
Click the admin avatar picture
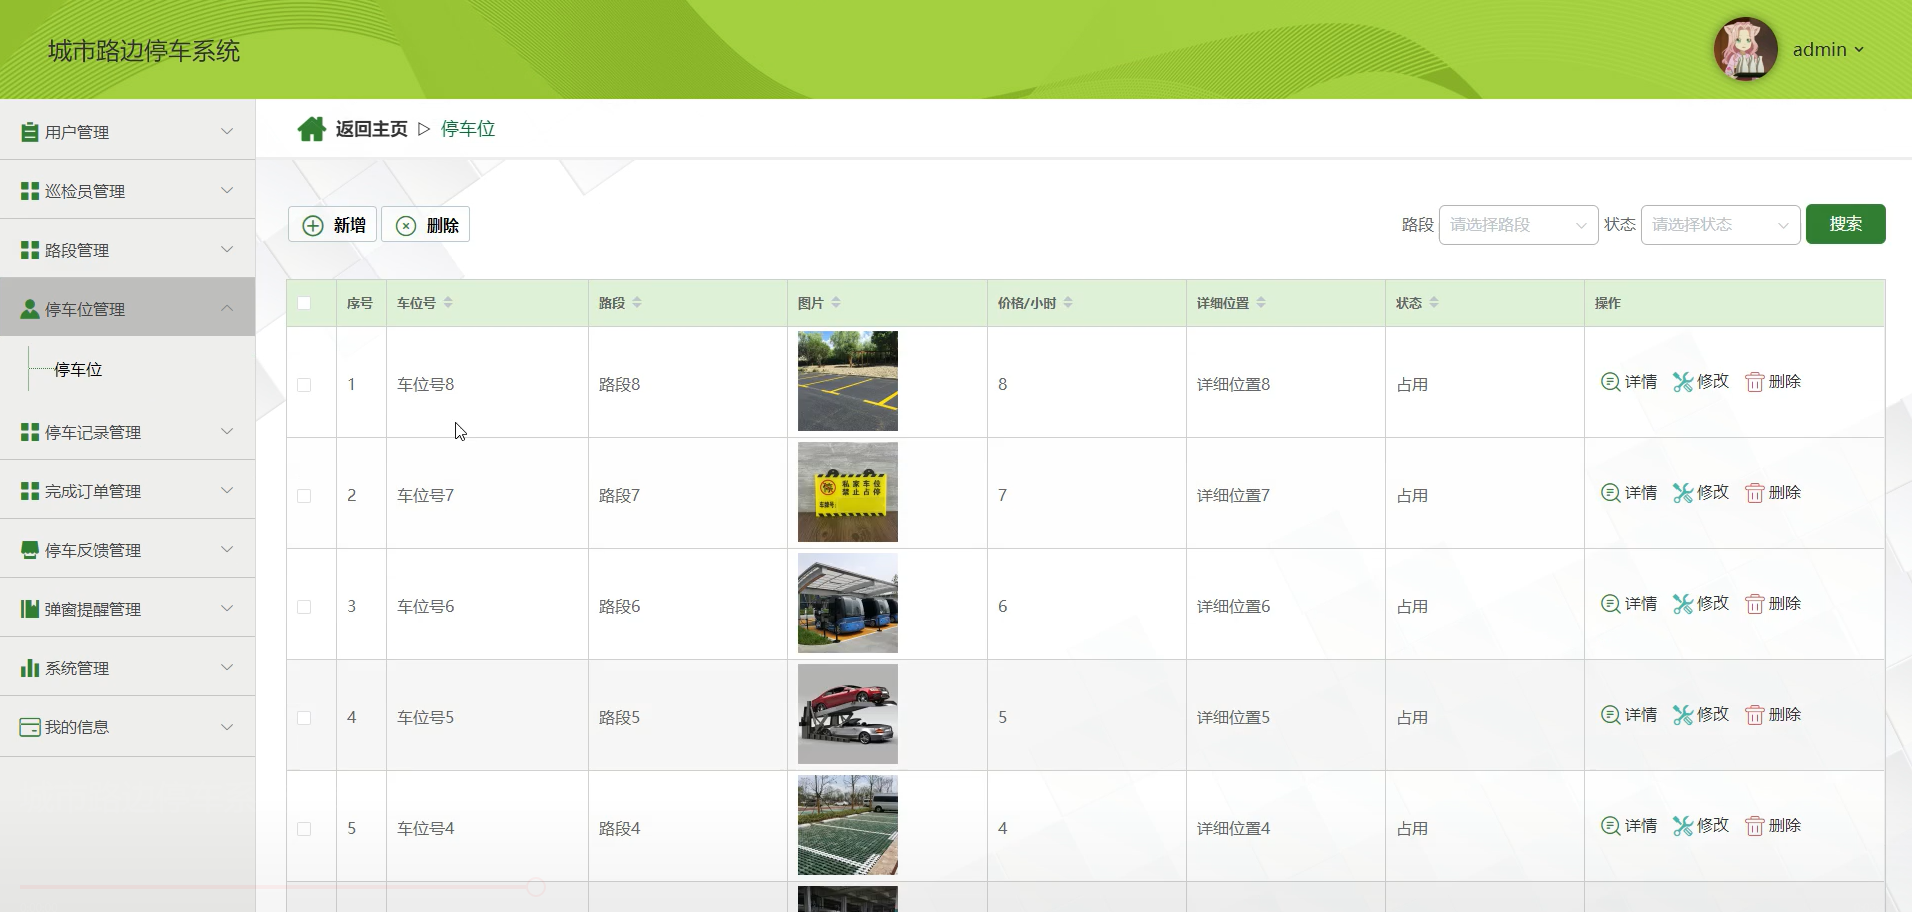coord(1745,49)
